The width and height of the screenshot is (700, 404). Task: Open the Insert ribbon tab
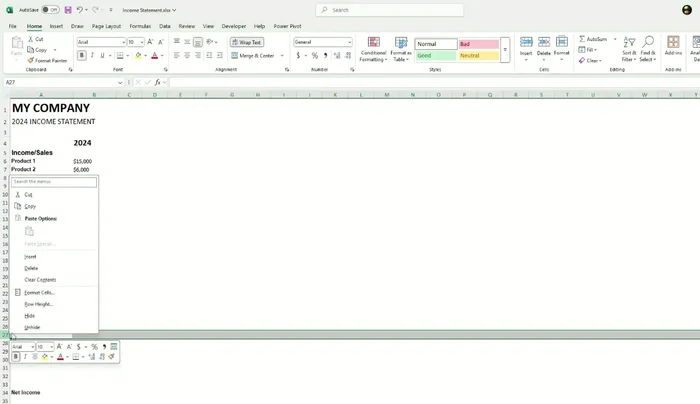click(x=56, y=26)
